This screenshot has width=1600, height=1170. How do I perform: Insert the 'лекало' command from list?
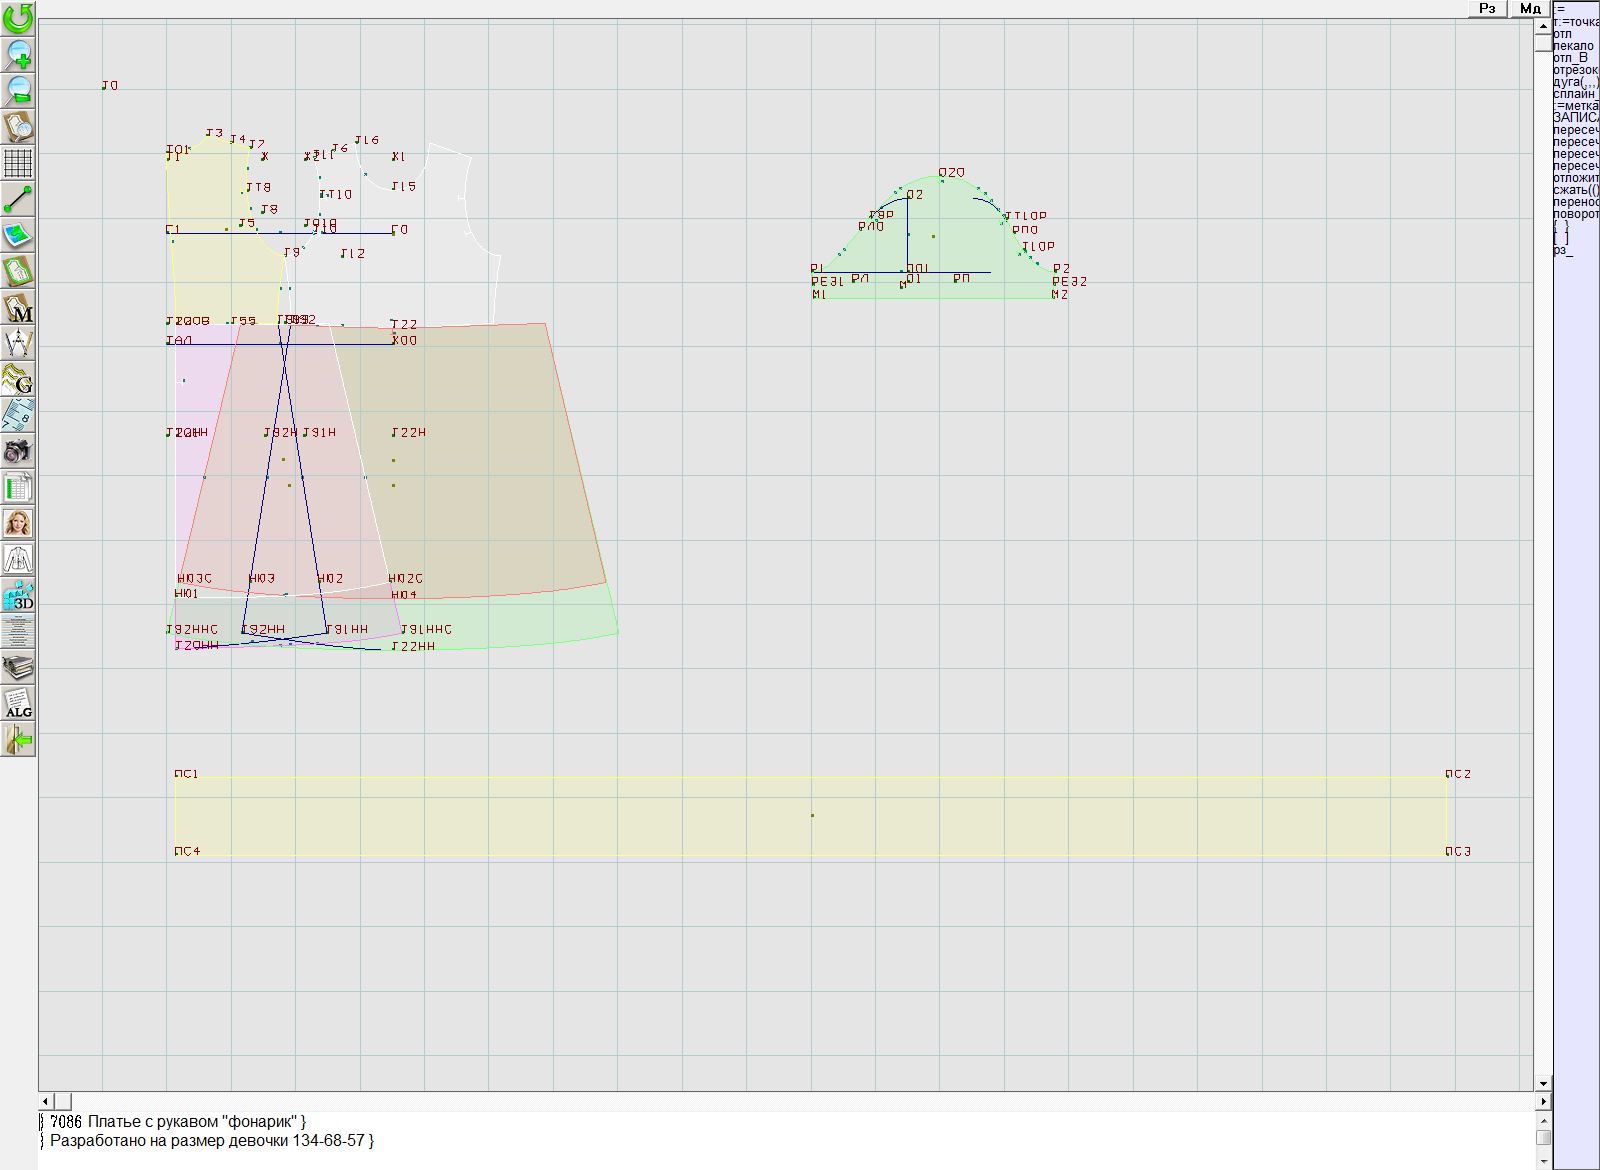tap(1573, 46)
